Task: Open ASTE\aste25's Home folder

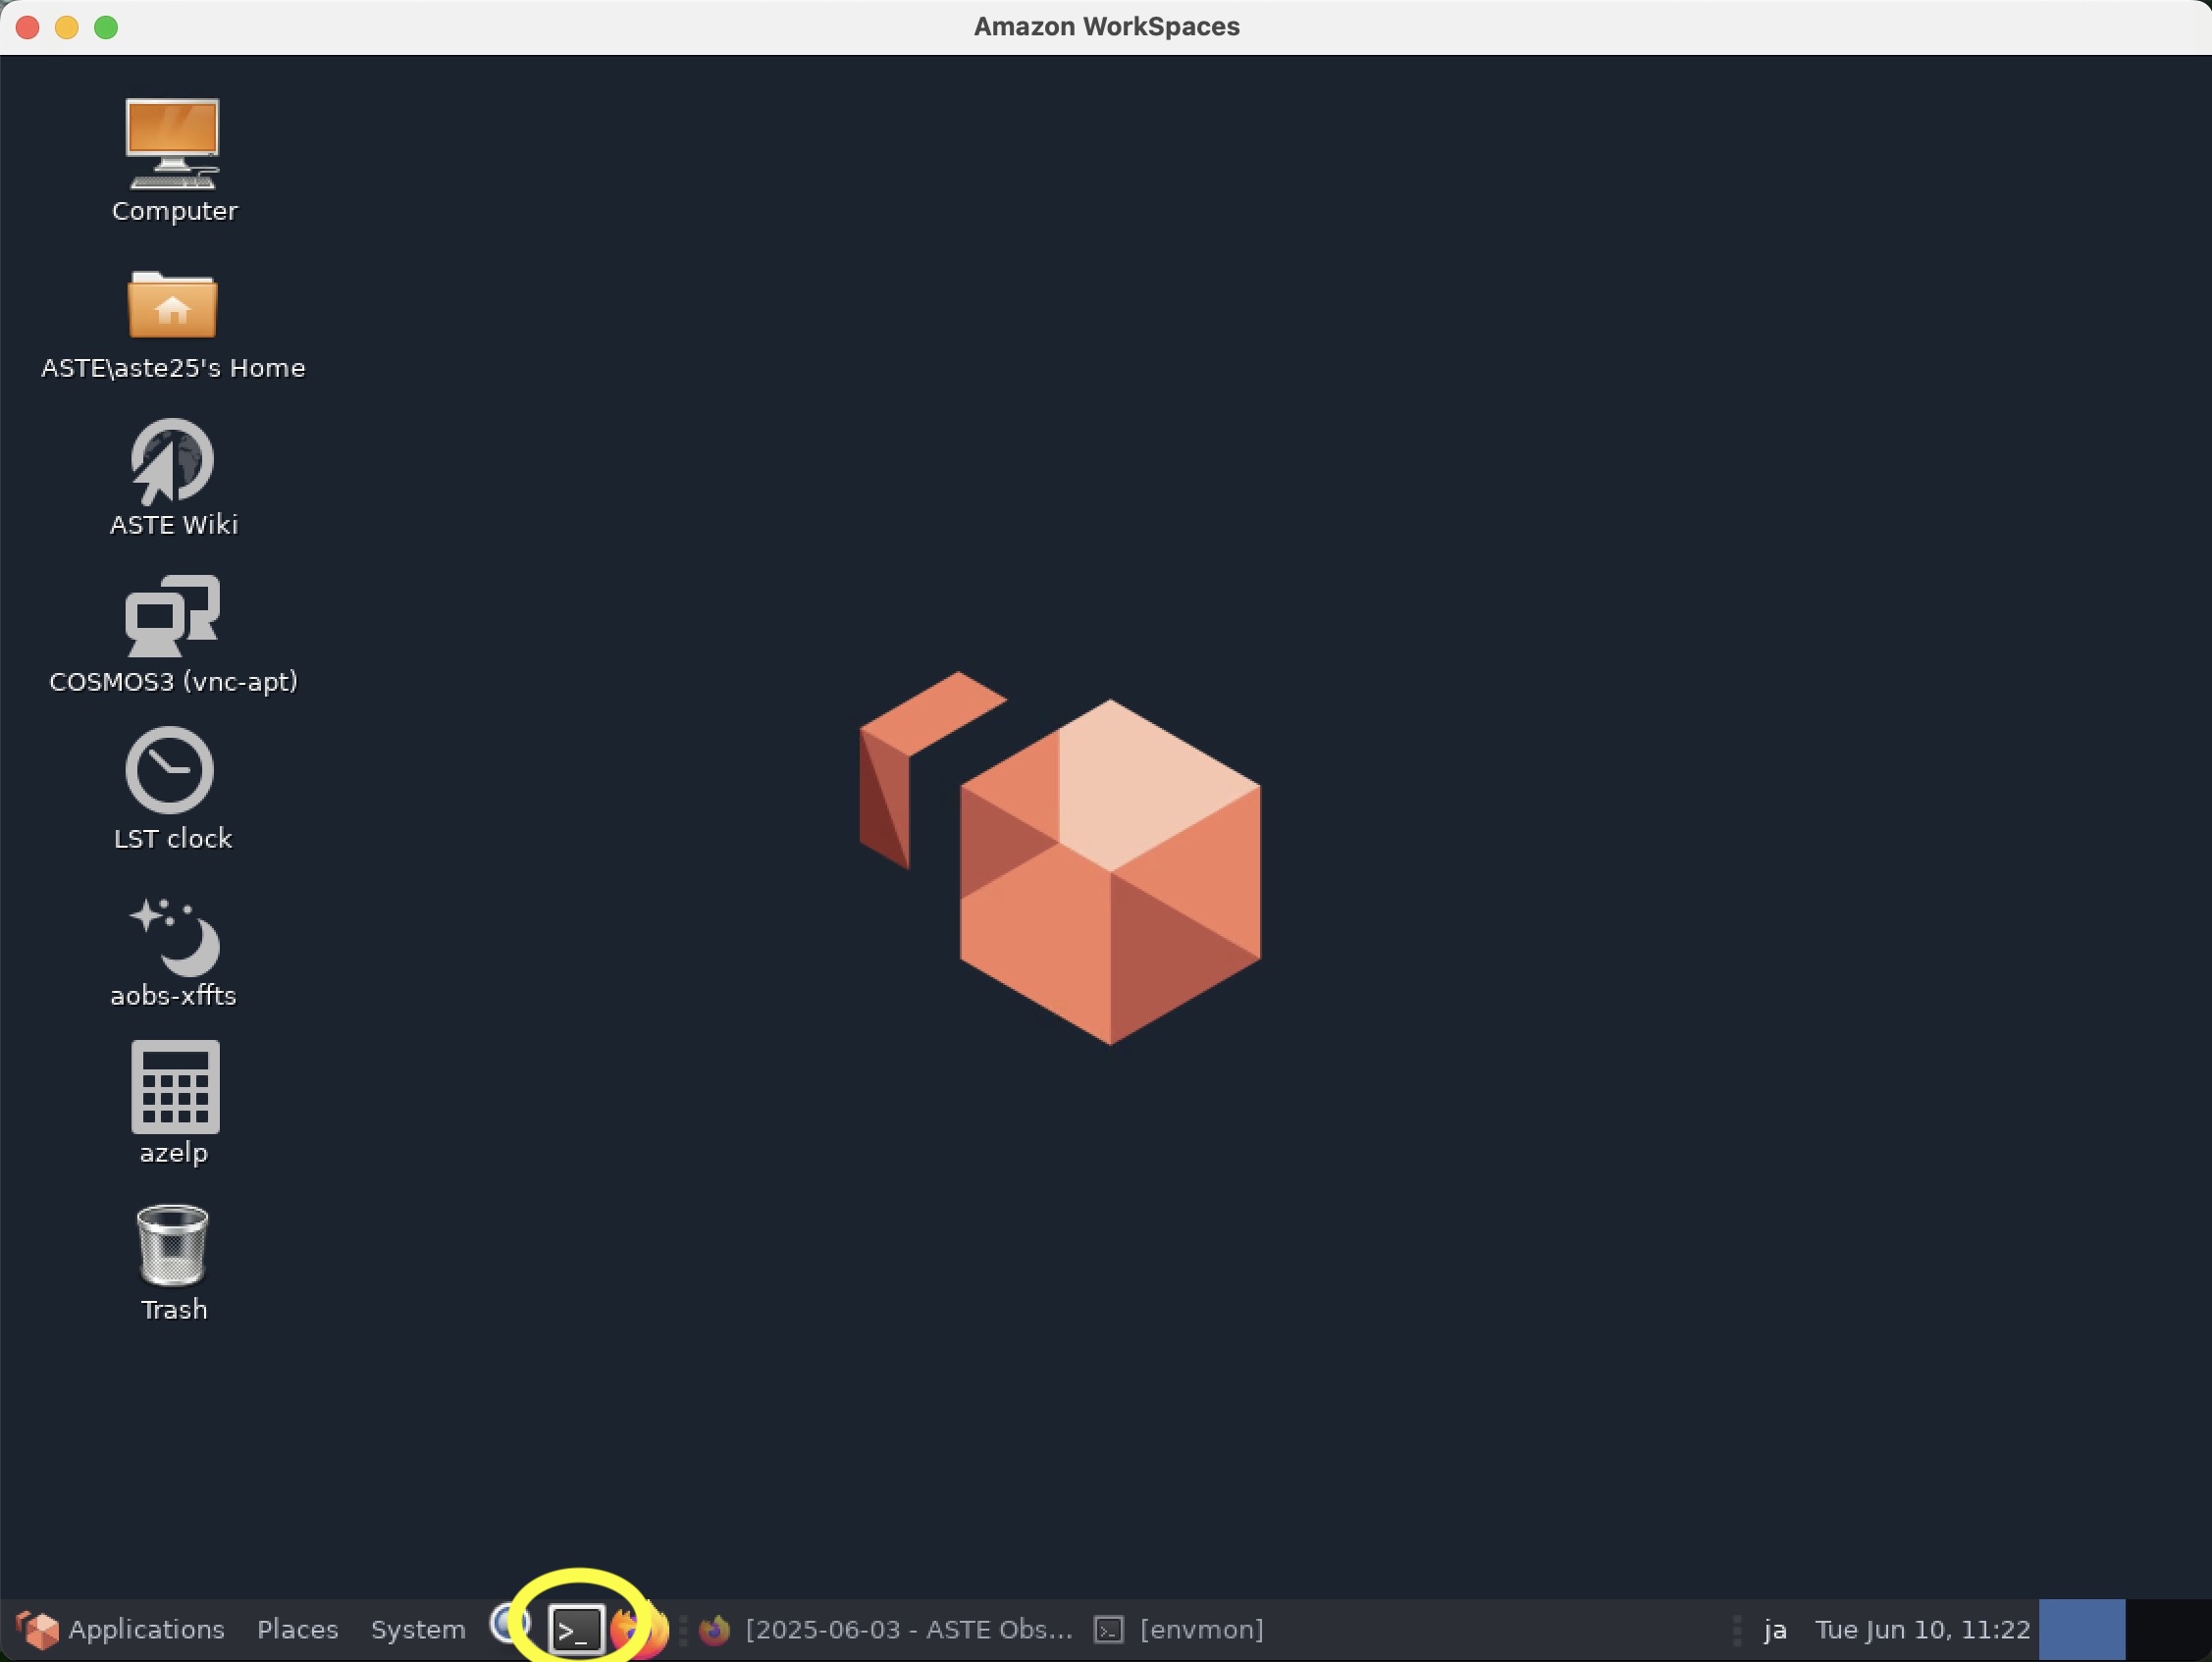Action: (x=173, y=305)
